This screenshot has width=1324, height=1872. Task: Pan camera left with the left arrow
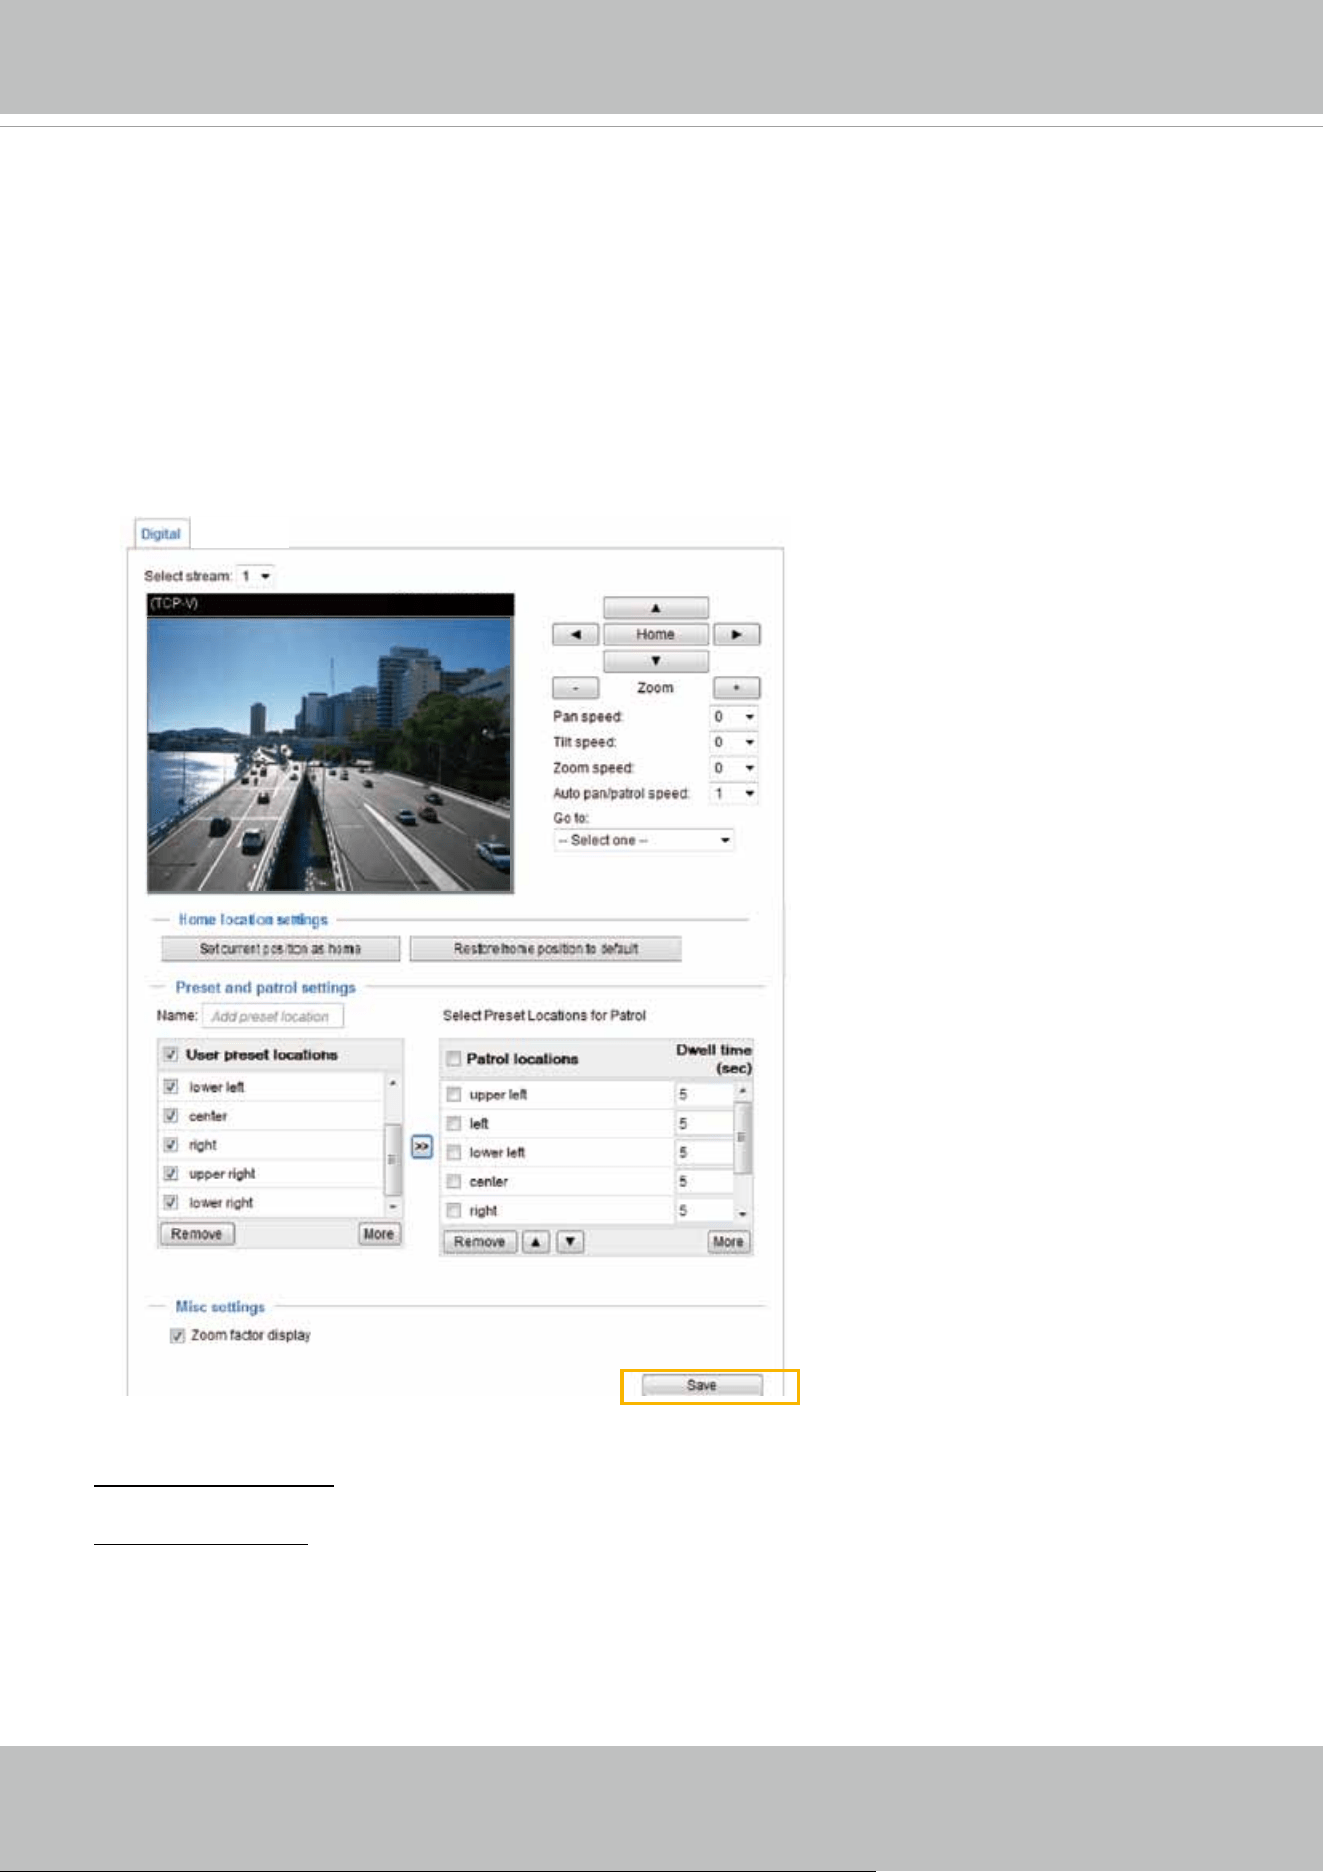click(576, 634)
